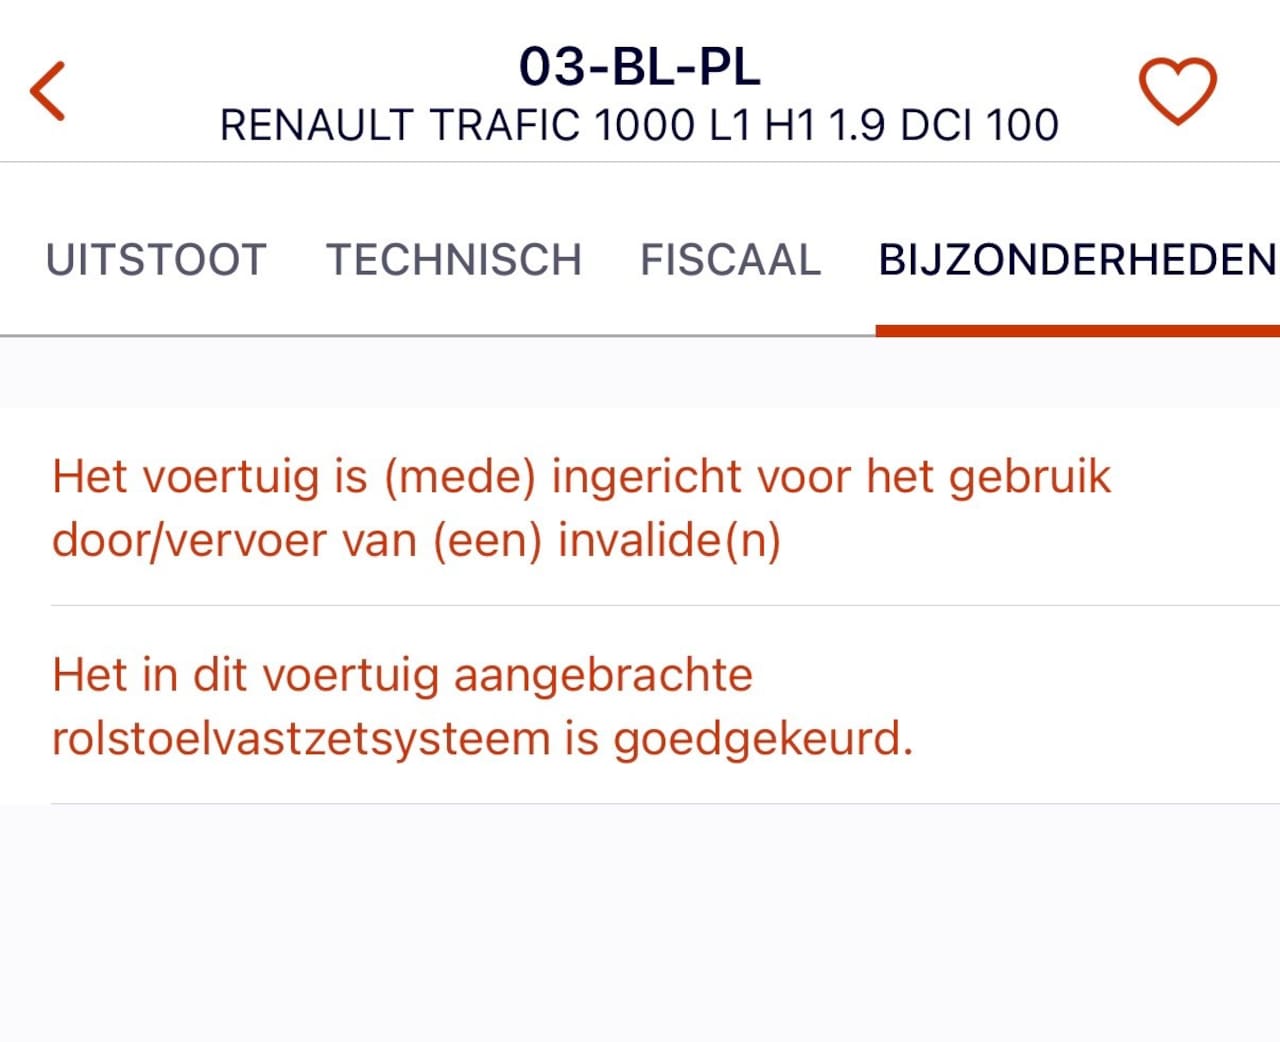This screenshot has height=1042, width=1280.
Task: View emissions data under Uitstoot
Action: [x=156, y=260]
